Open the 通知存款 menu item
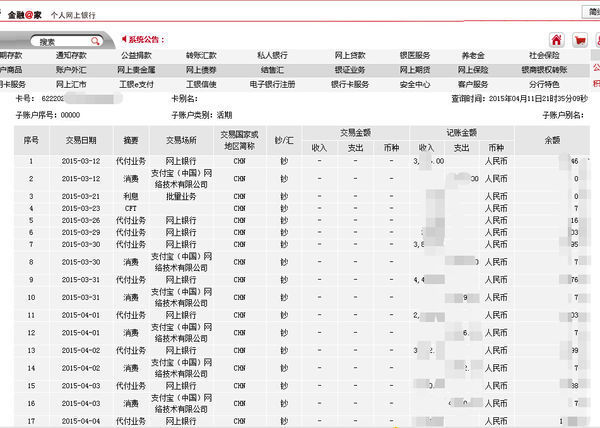This screenshot has width=600, height=428. (x=71, y=55)
